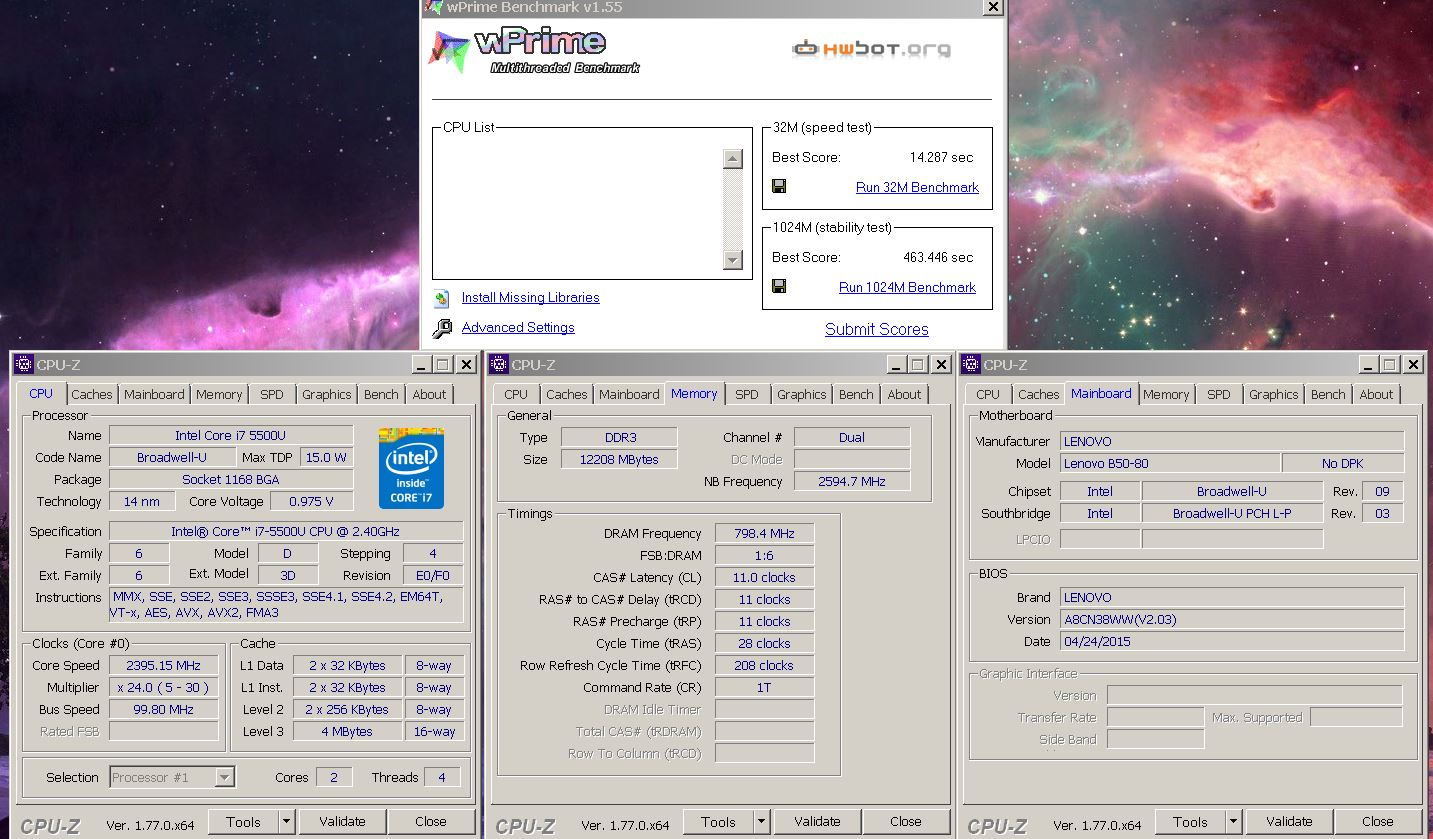This screenshot has height=839, width=1433.
Task: Click the save icon for the 32M score
Action: pyautogui.click(x=779, y=186)
